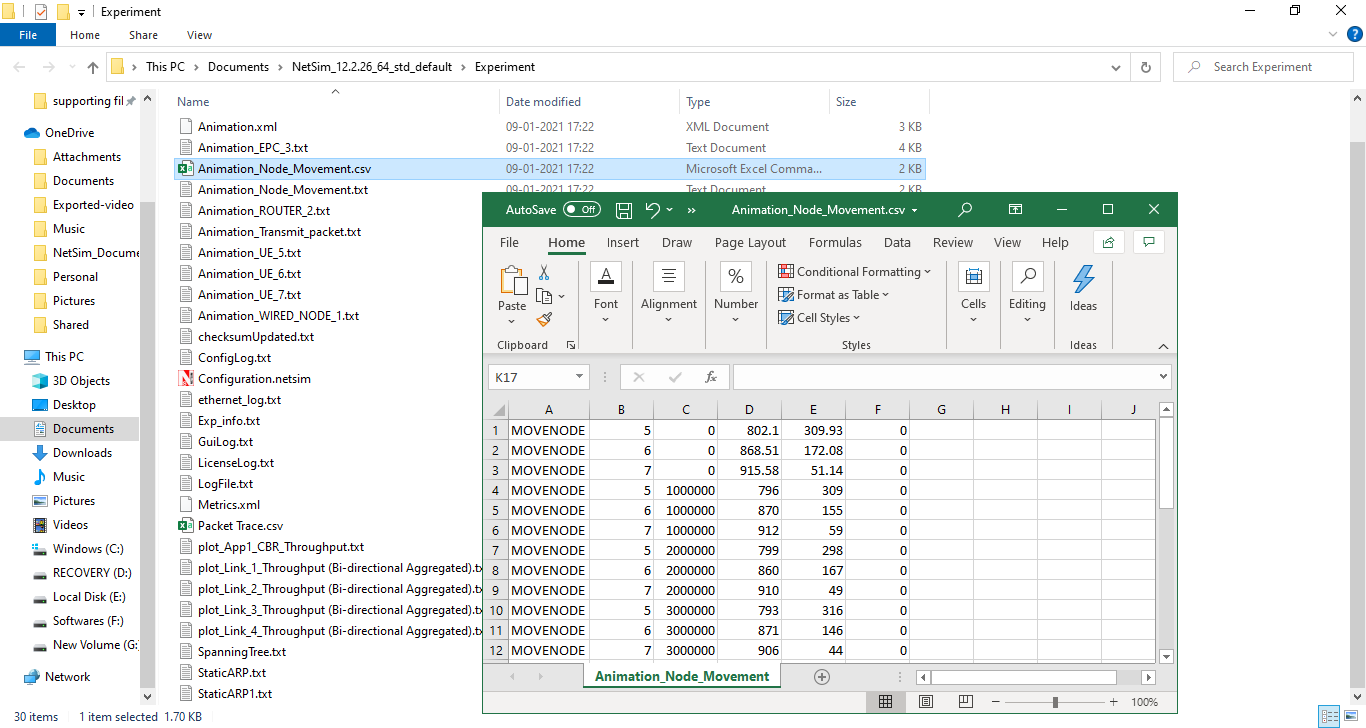Image resolution: width=1366 pixels, height=728 pixels.
Task: Click the Undo icon in Excel
Action: point(653,210)
